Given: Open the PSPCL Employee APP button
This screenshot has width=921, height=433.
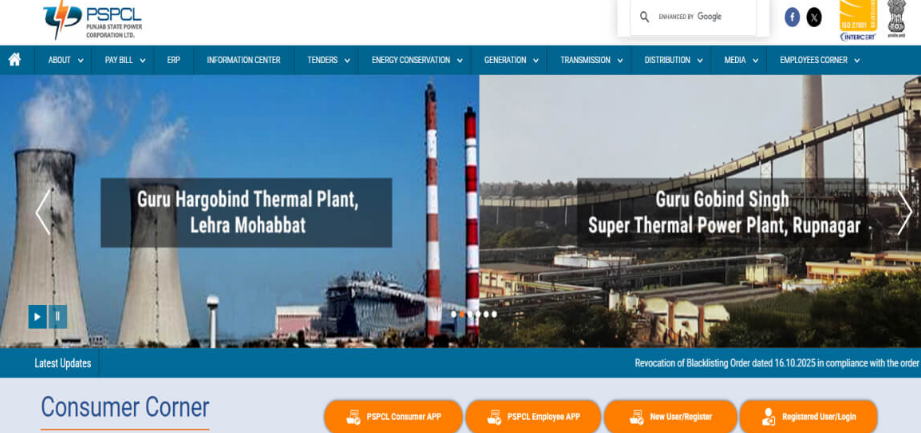Looking at the screenshot, I should pyautogui.click(x=533, y=417).
